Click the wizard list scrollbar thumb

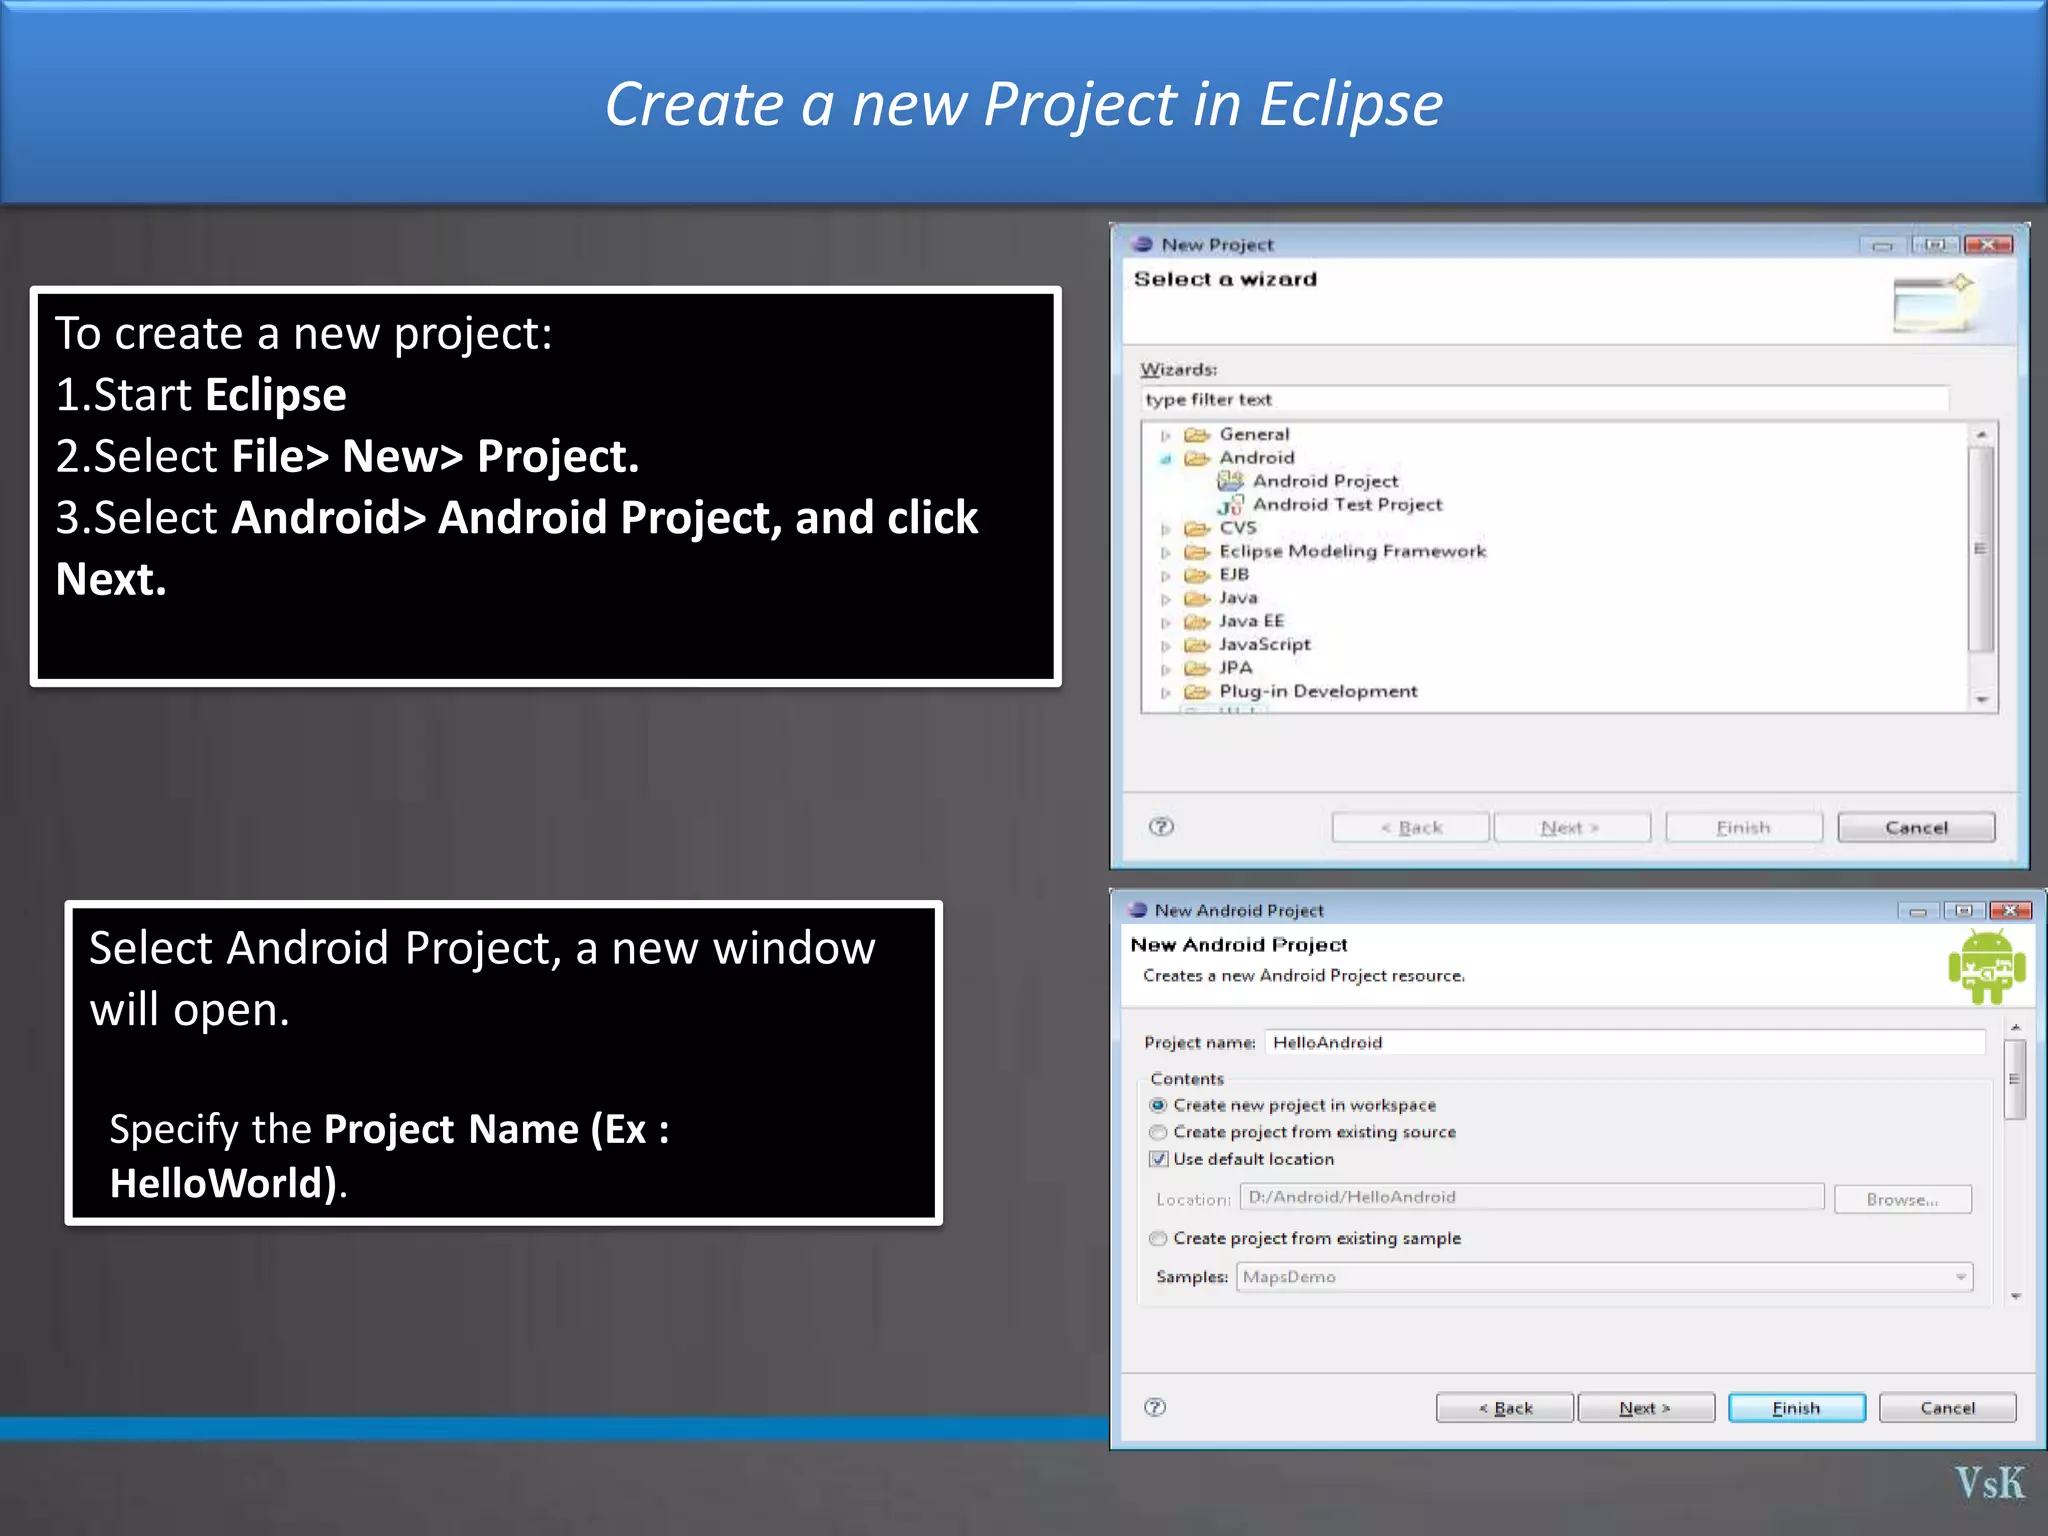(1980, 549)
